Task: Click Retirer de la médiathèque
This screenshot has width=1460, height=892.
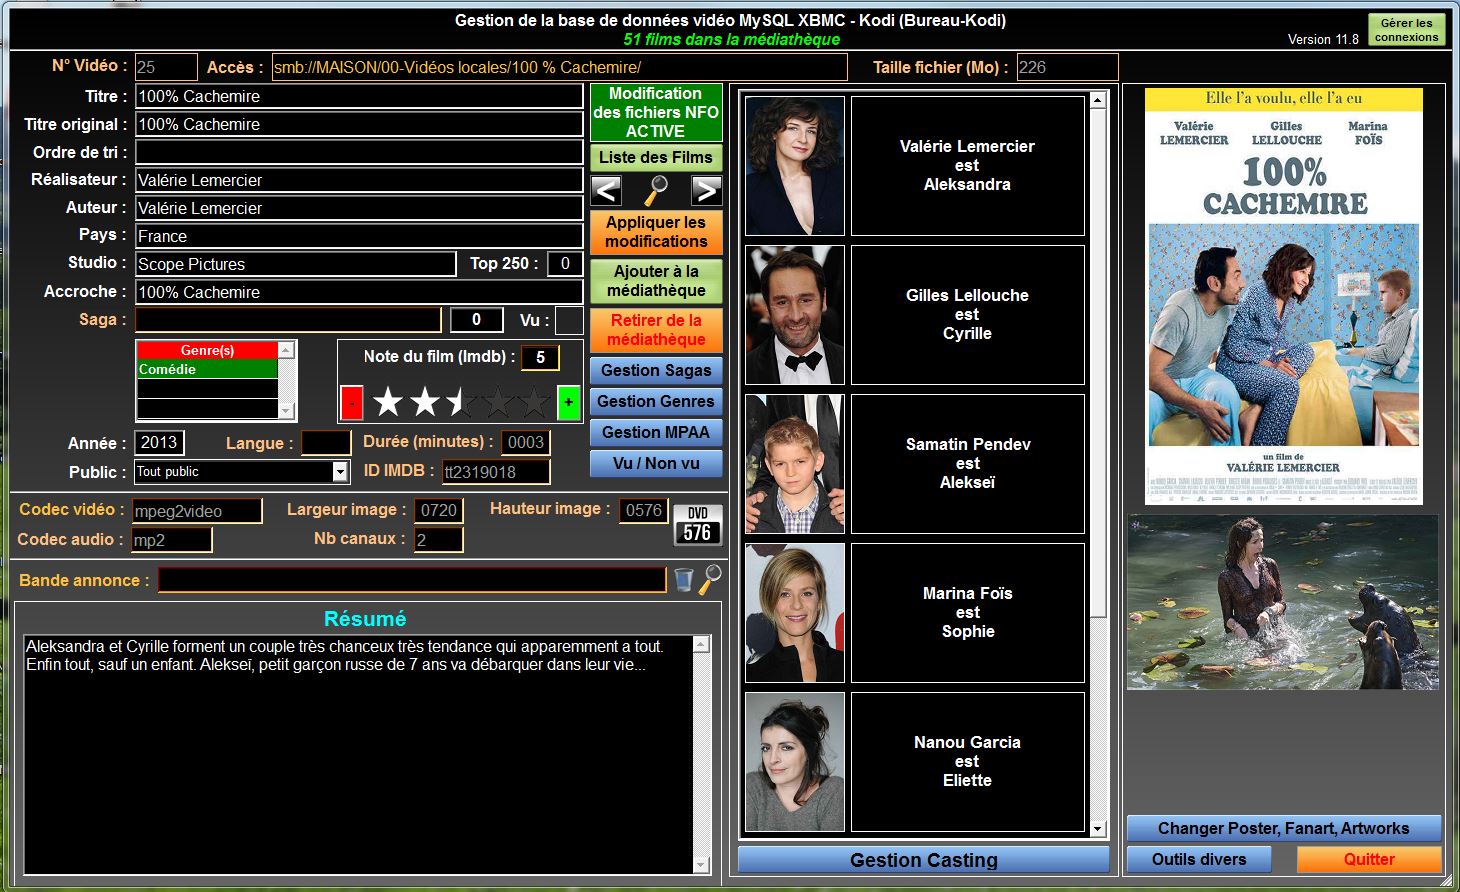Action: point(656,330)
